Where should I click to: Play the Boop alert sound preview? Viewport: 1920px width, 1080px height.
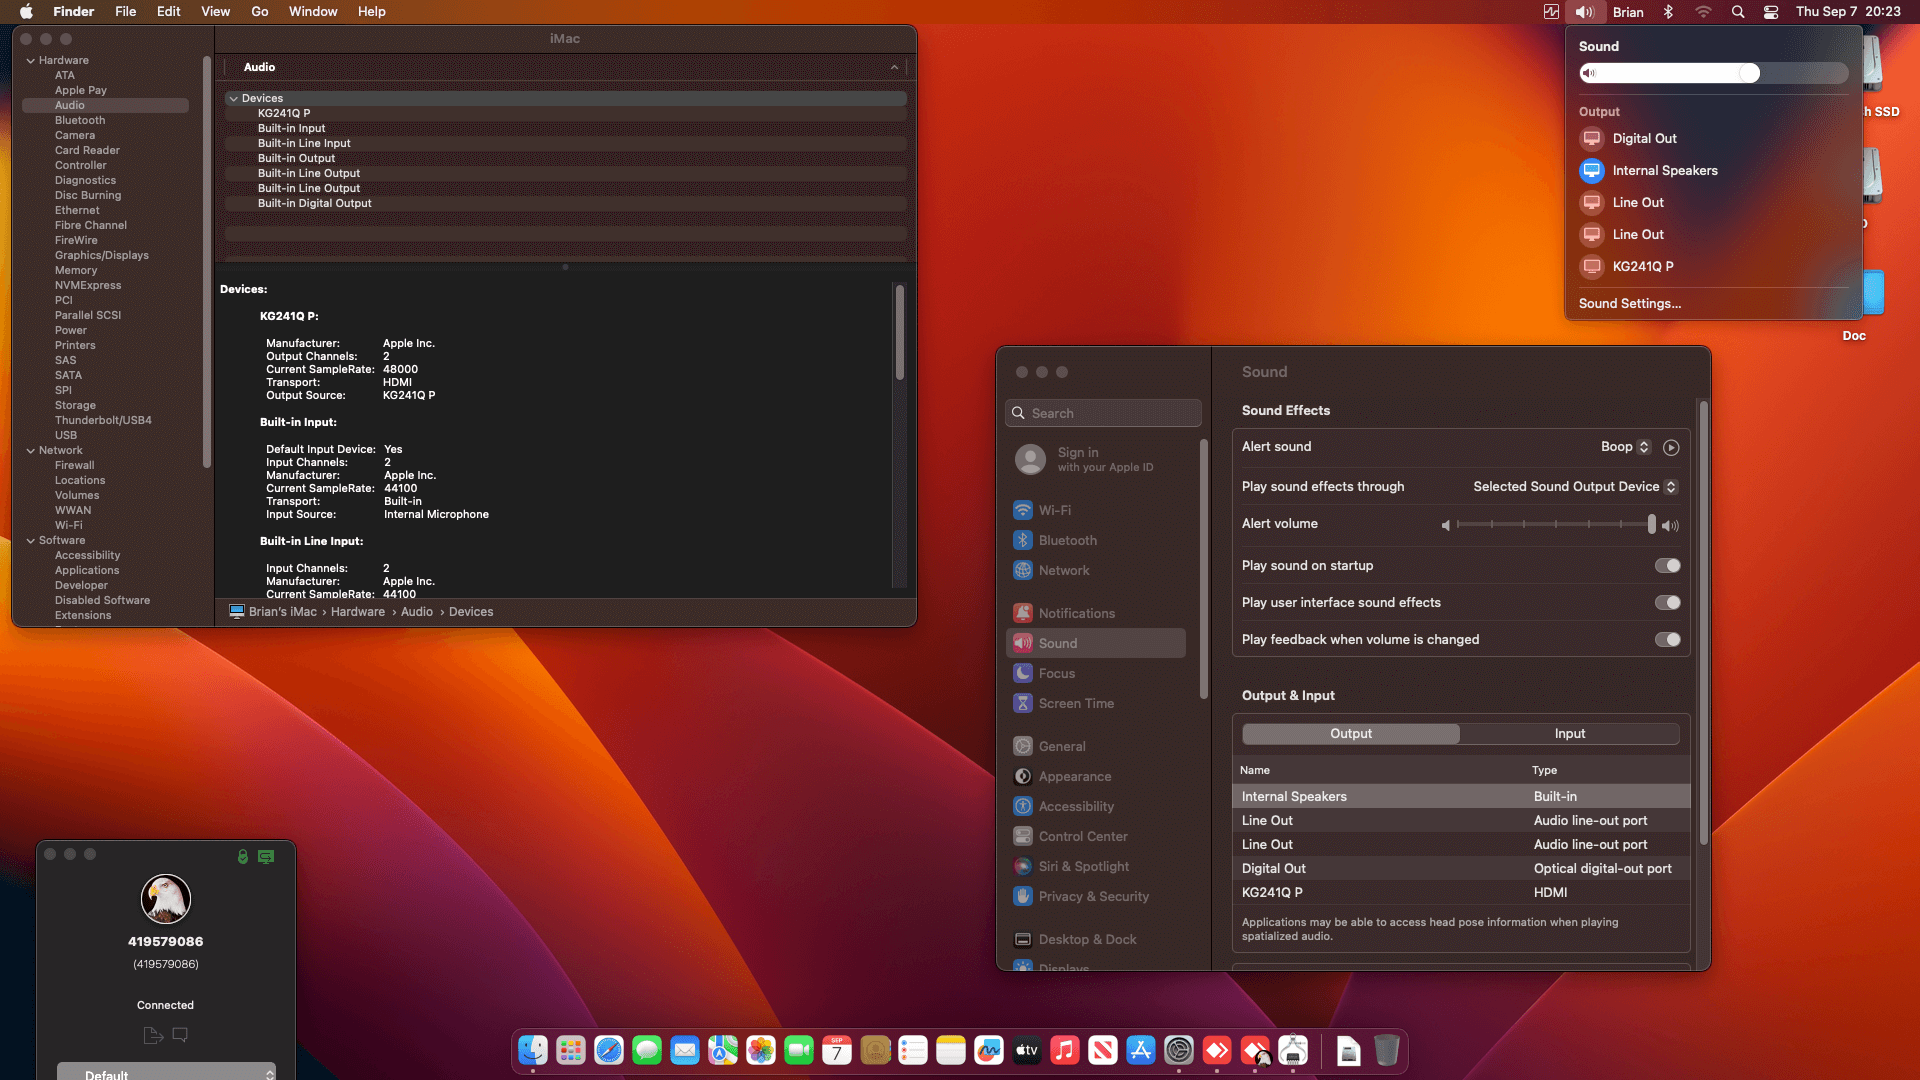click(1671, 447)
